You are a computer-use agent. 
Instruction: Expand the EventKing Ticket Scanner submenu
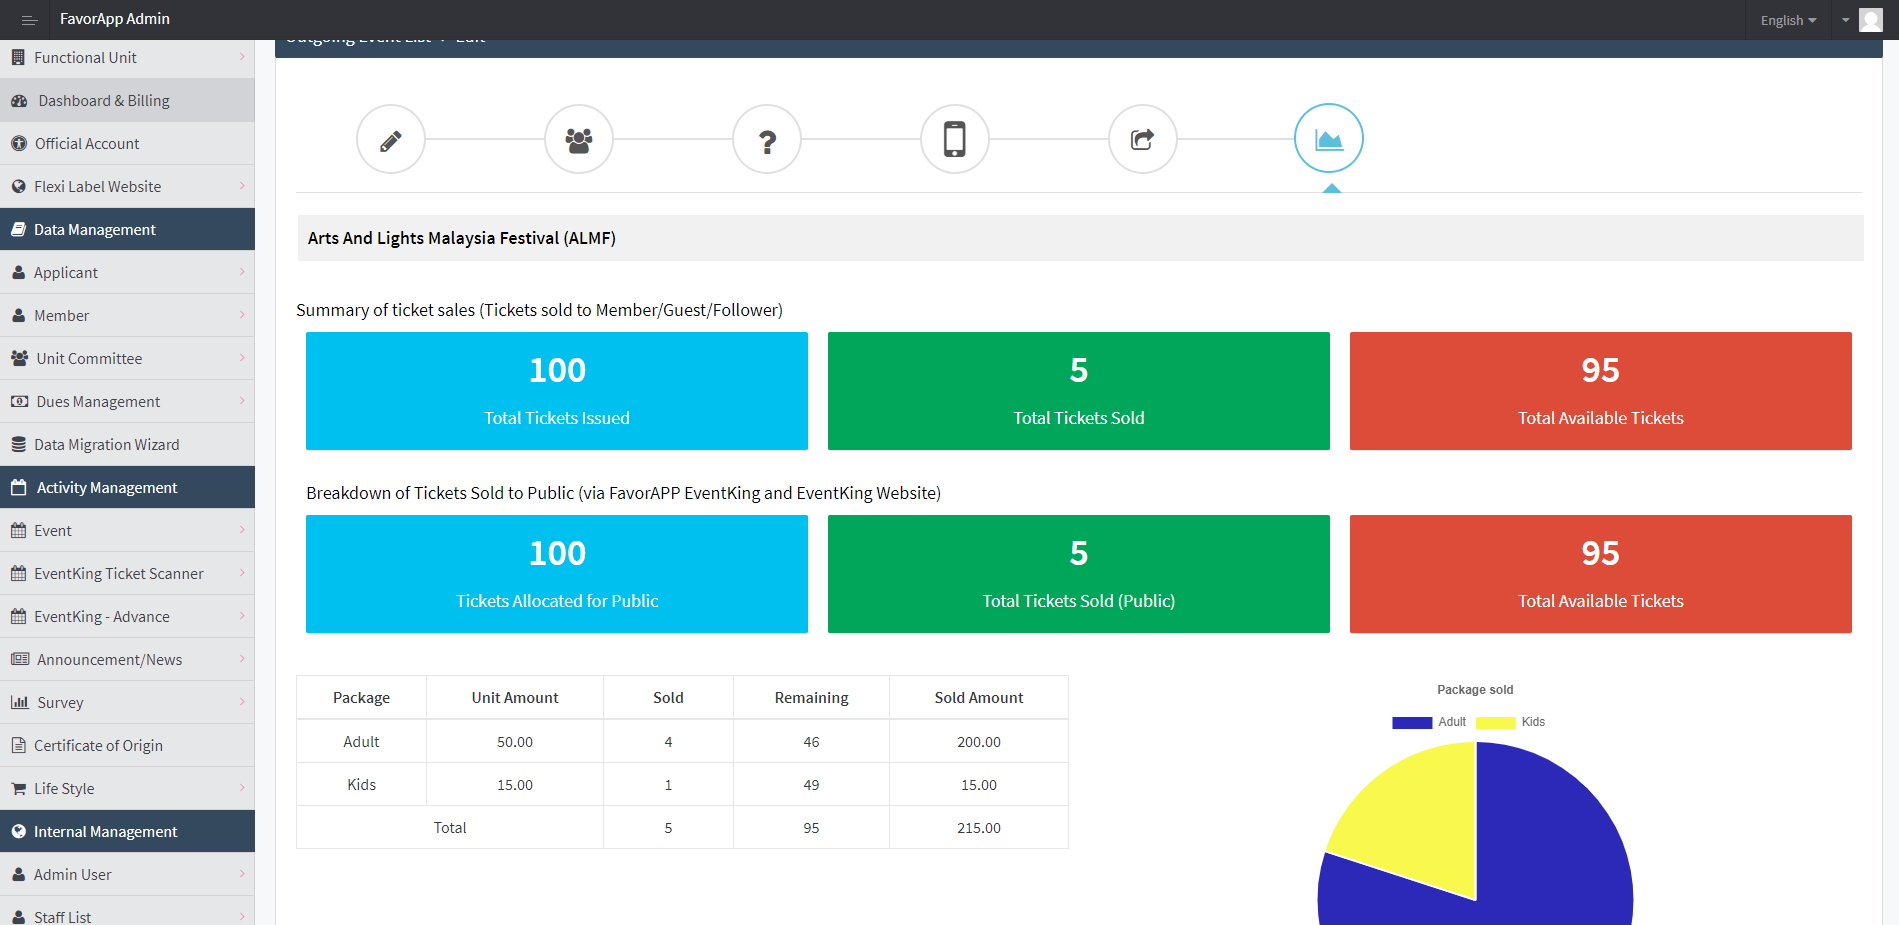point(127,574)
